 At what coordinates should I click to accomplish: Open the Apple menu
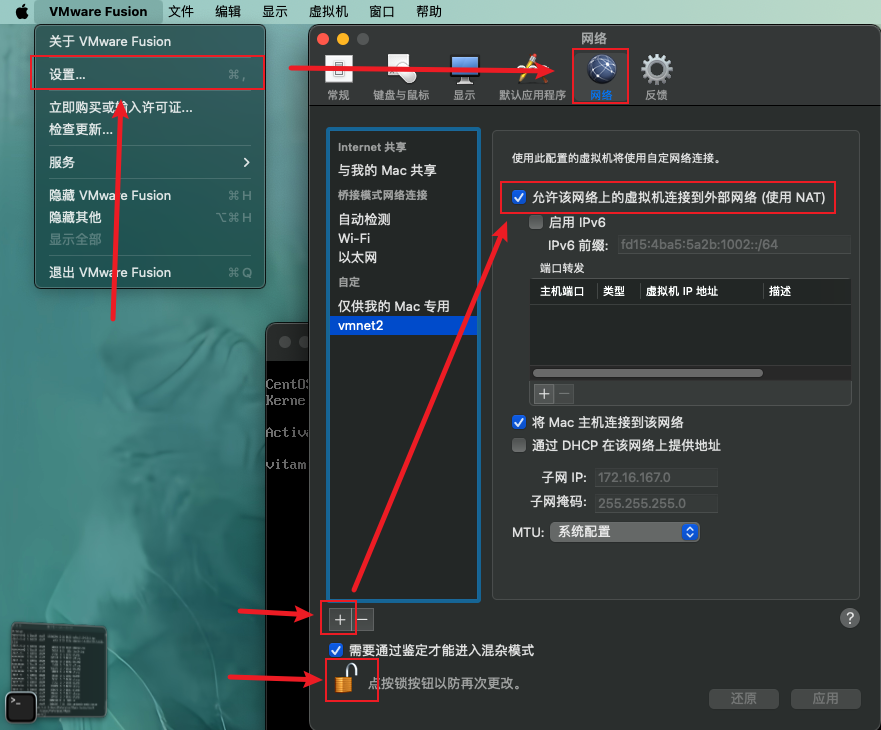pos(21,11)
